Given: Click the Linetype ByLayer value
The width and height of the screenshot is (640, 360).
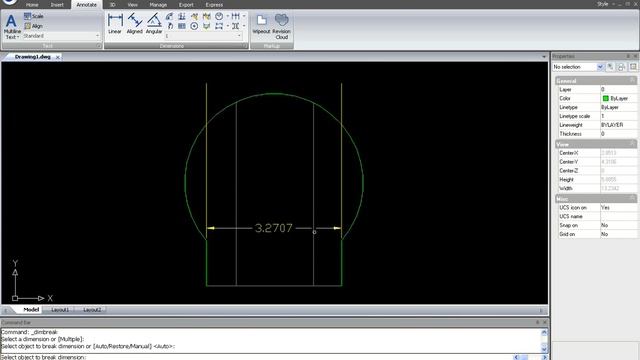Looking at the screenshot, I should coord(618,107).
